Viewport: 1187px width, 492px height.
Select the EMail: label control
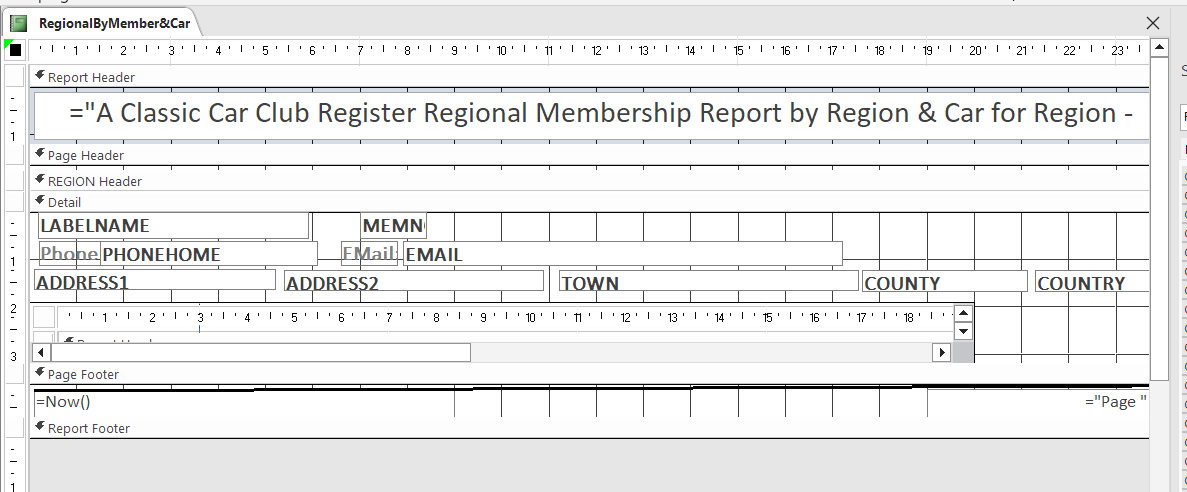[x=369, y=254]
